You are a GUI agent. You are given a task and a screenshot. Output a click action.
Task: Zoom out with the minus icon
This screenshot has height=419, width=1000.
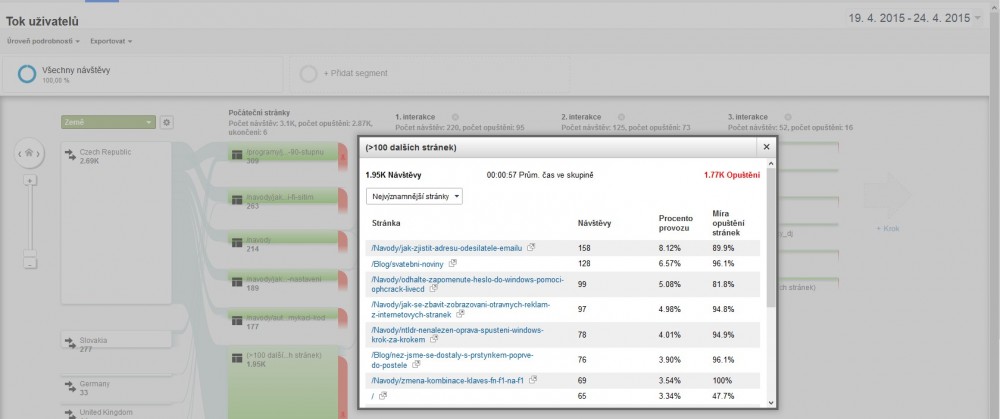(30, 263)
